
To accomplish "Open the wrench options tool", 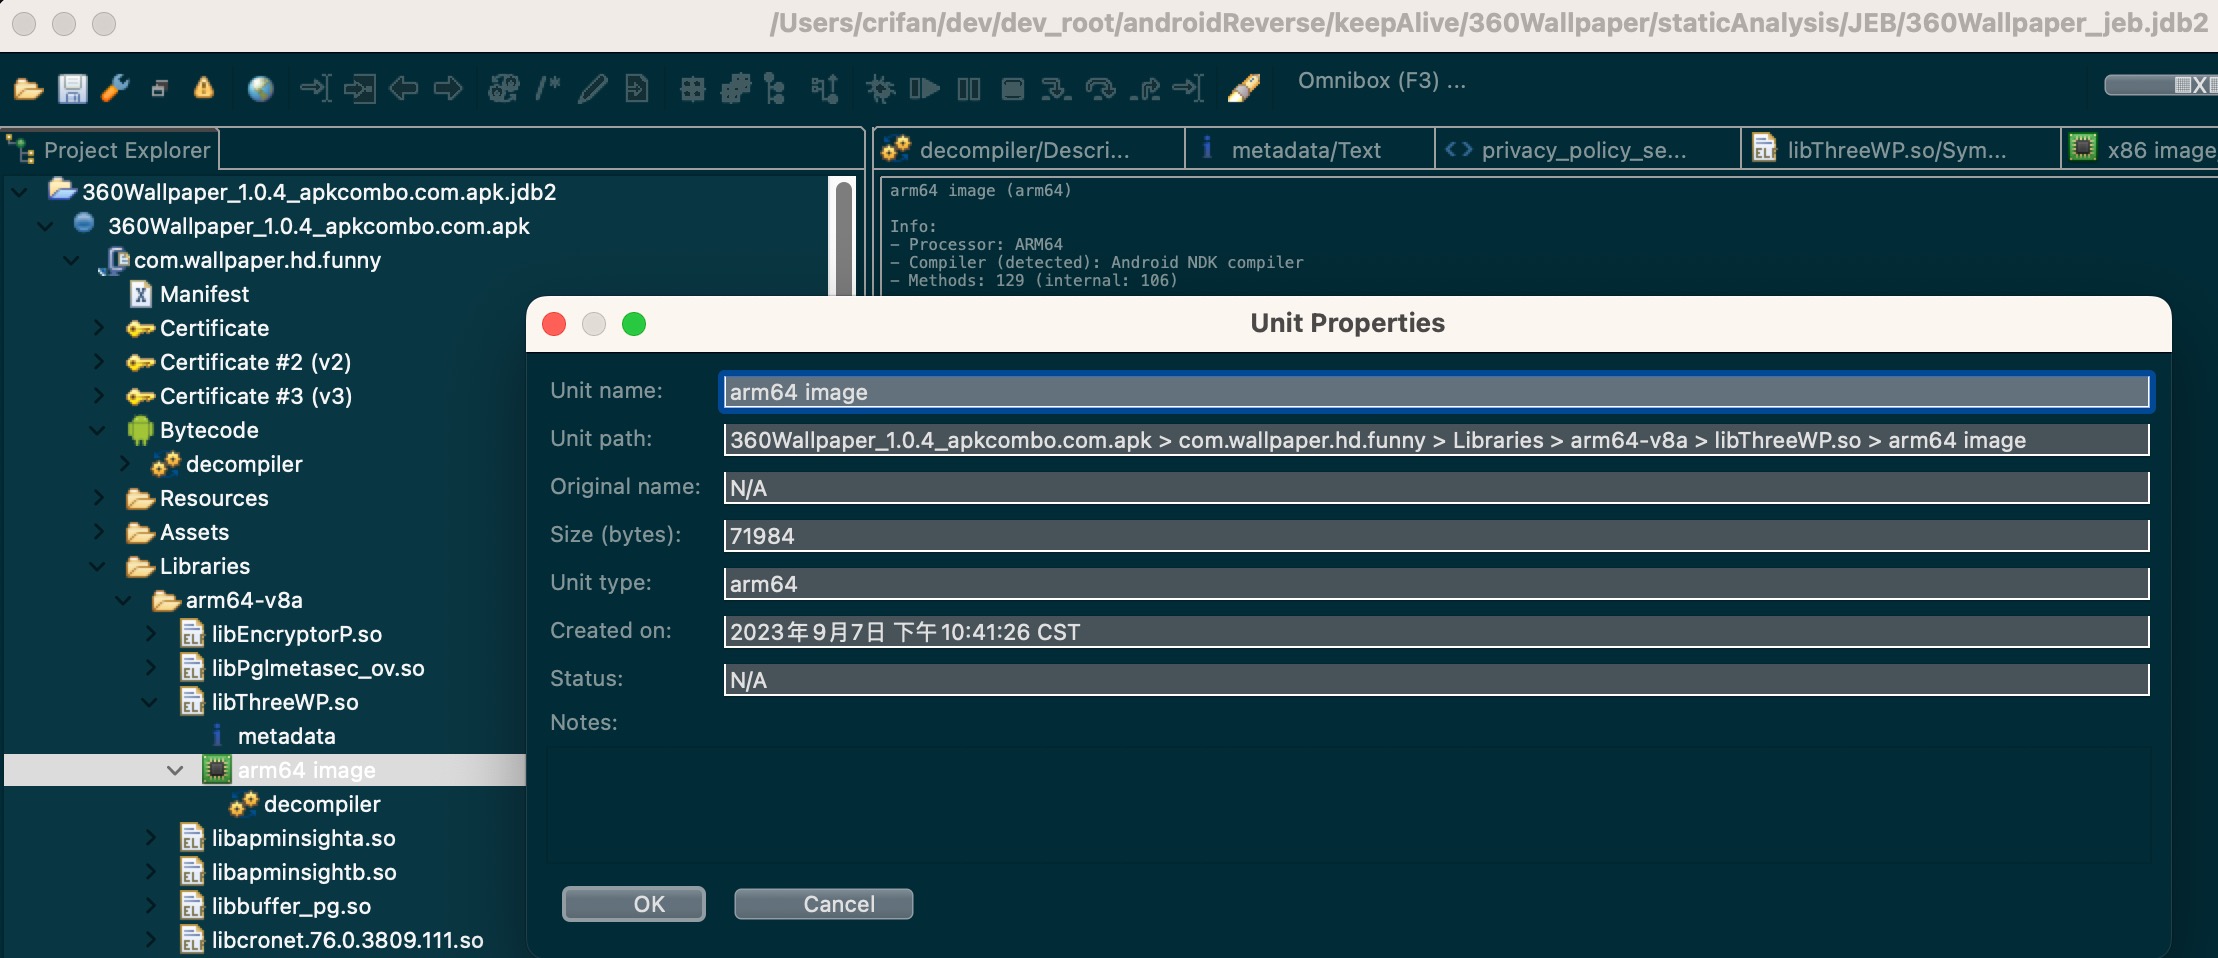I will point(115,89).
